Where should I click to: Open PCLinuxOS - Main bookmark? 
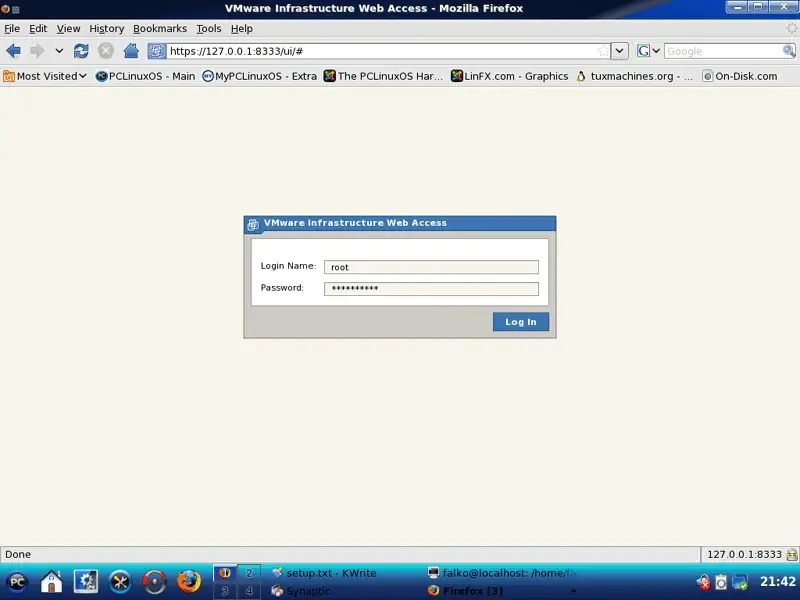145,76
